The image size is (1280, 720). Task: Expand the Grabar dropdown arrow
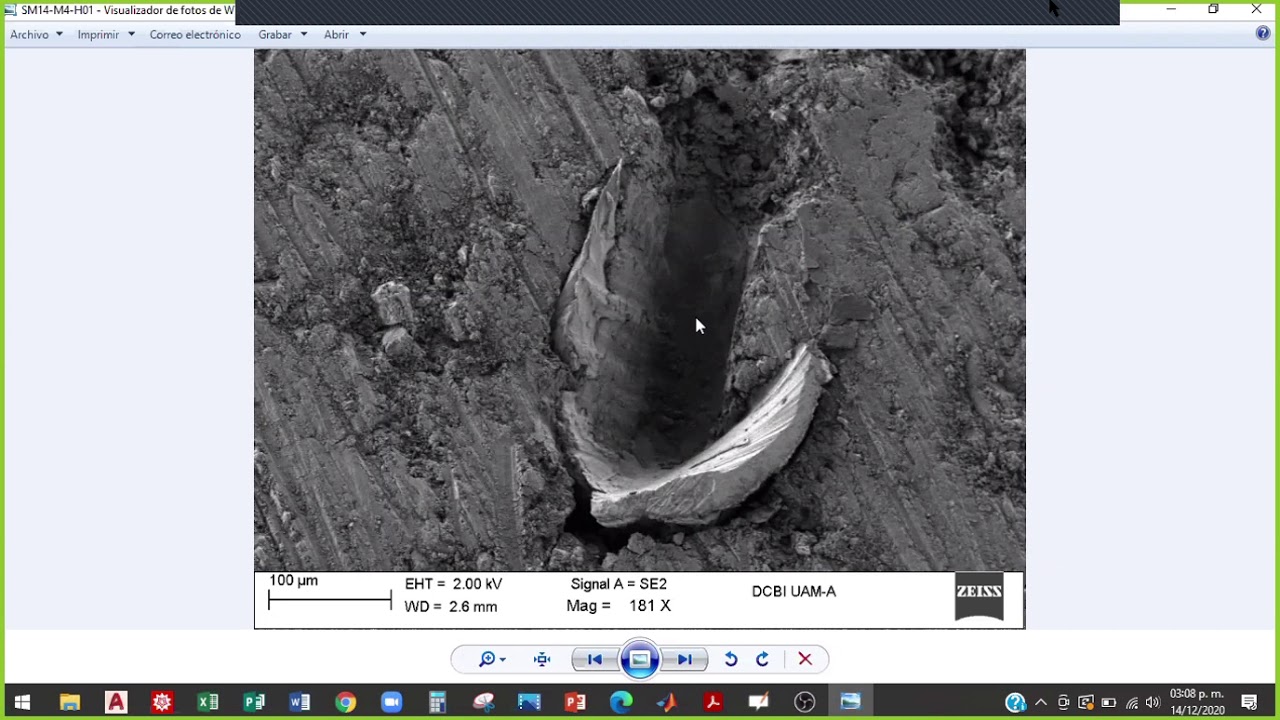(x=304, y=34)
